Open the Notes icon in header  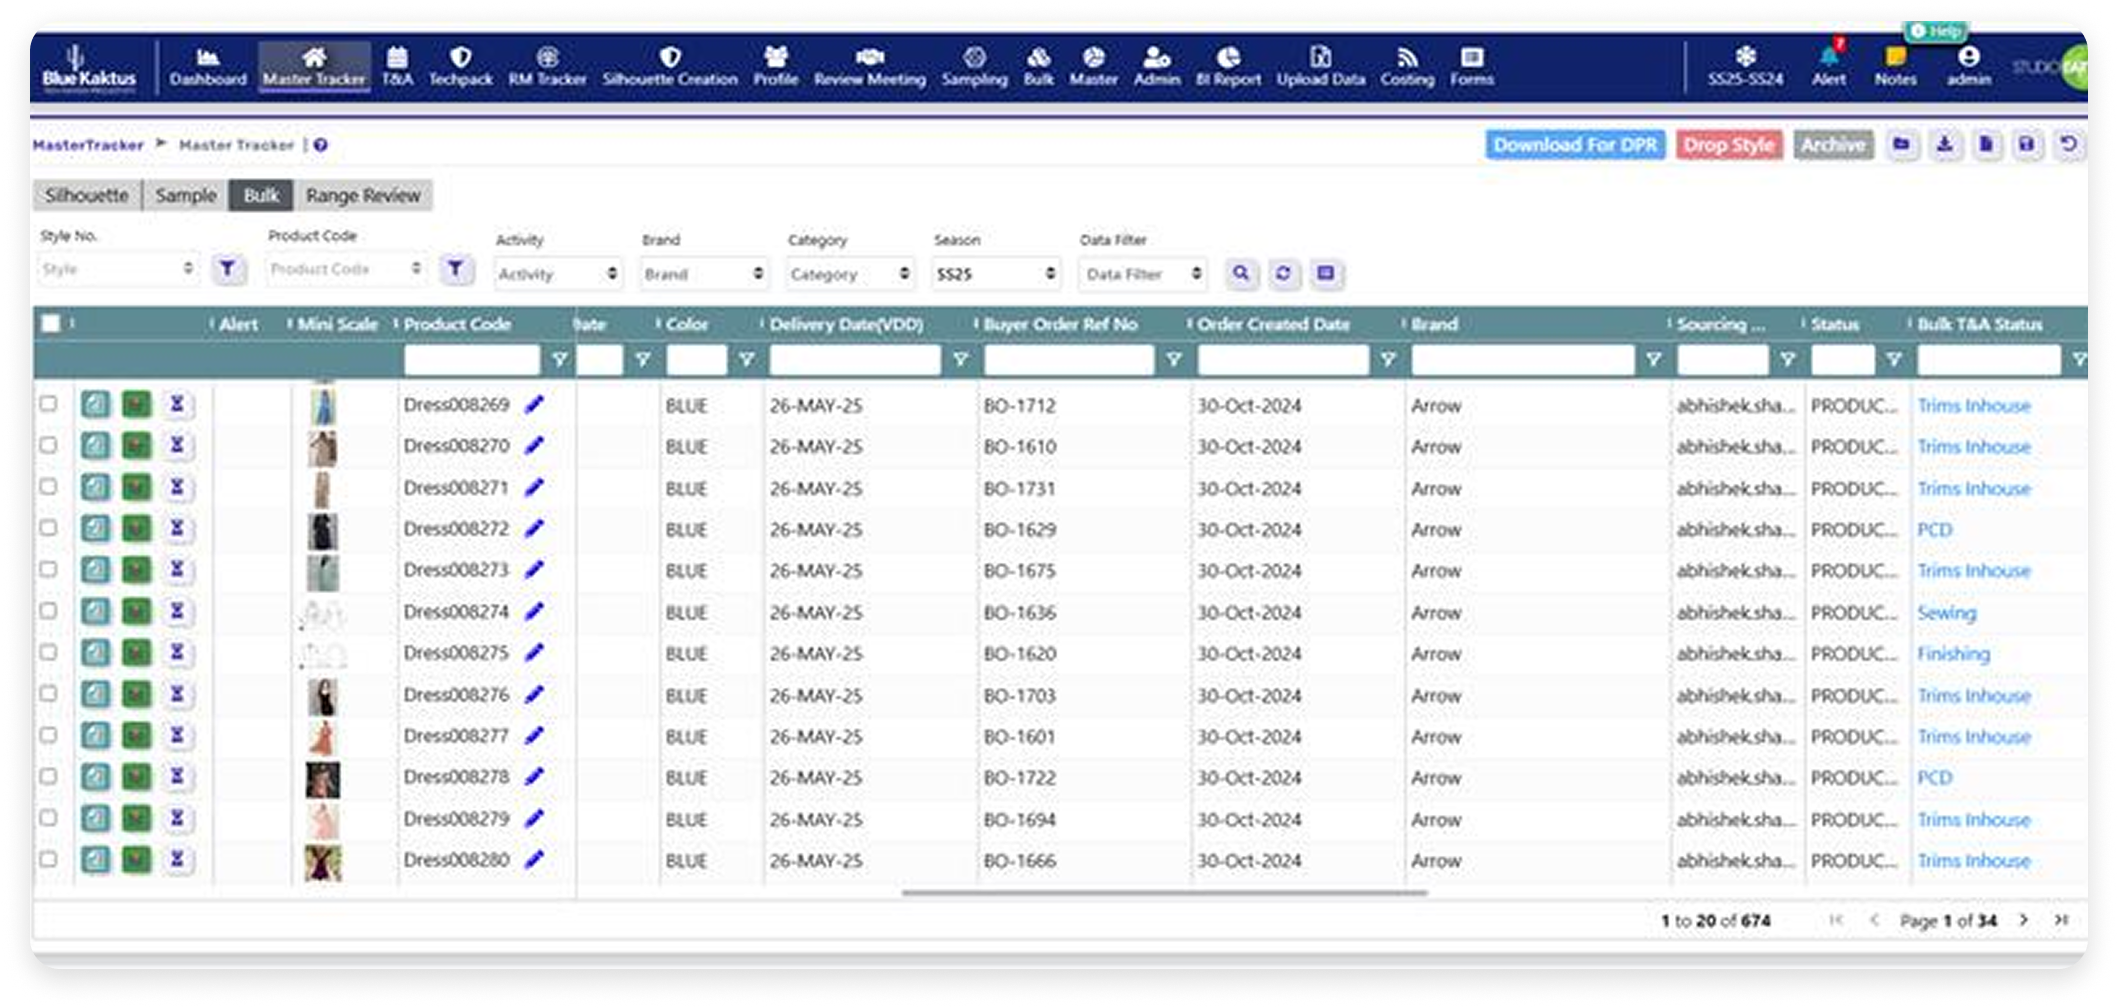pos(1894,65)
